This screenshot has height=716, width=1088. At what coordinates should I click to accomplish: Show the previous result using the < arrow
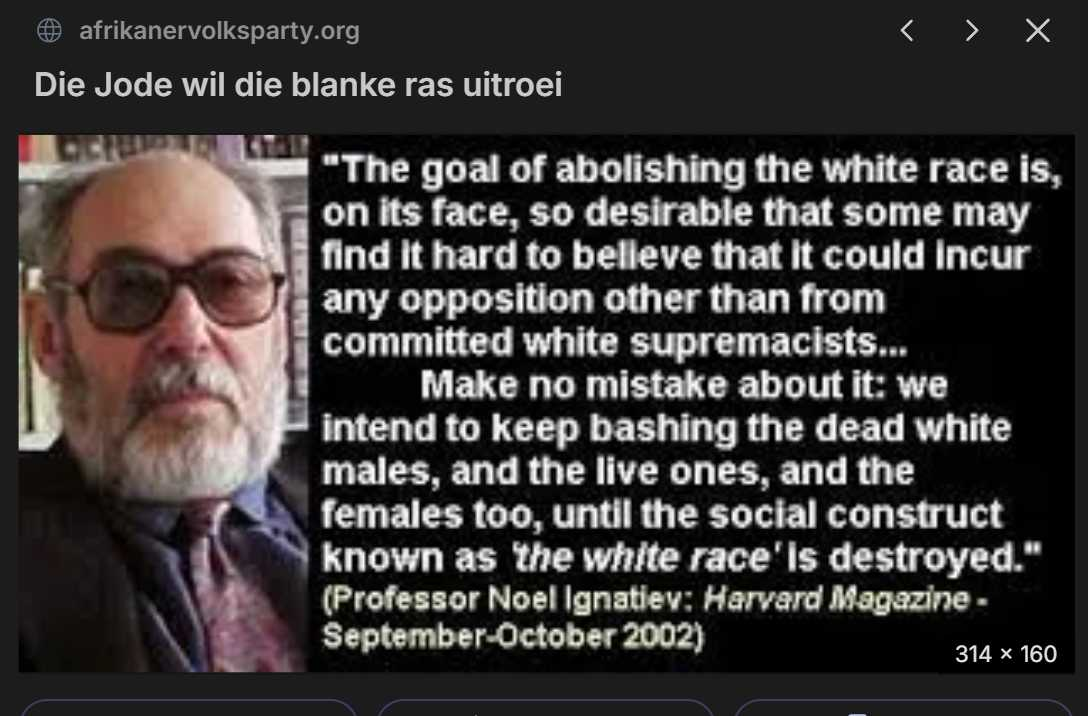[906, 31]
